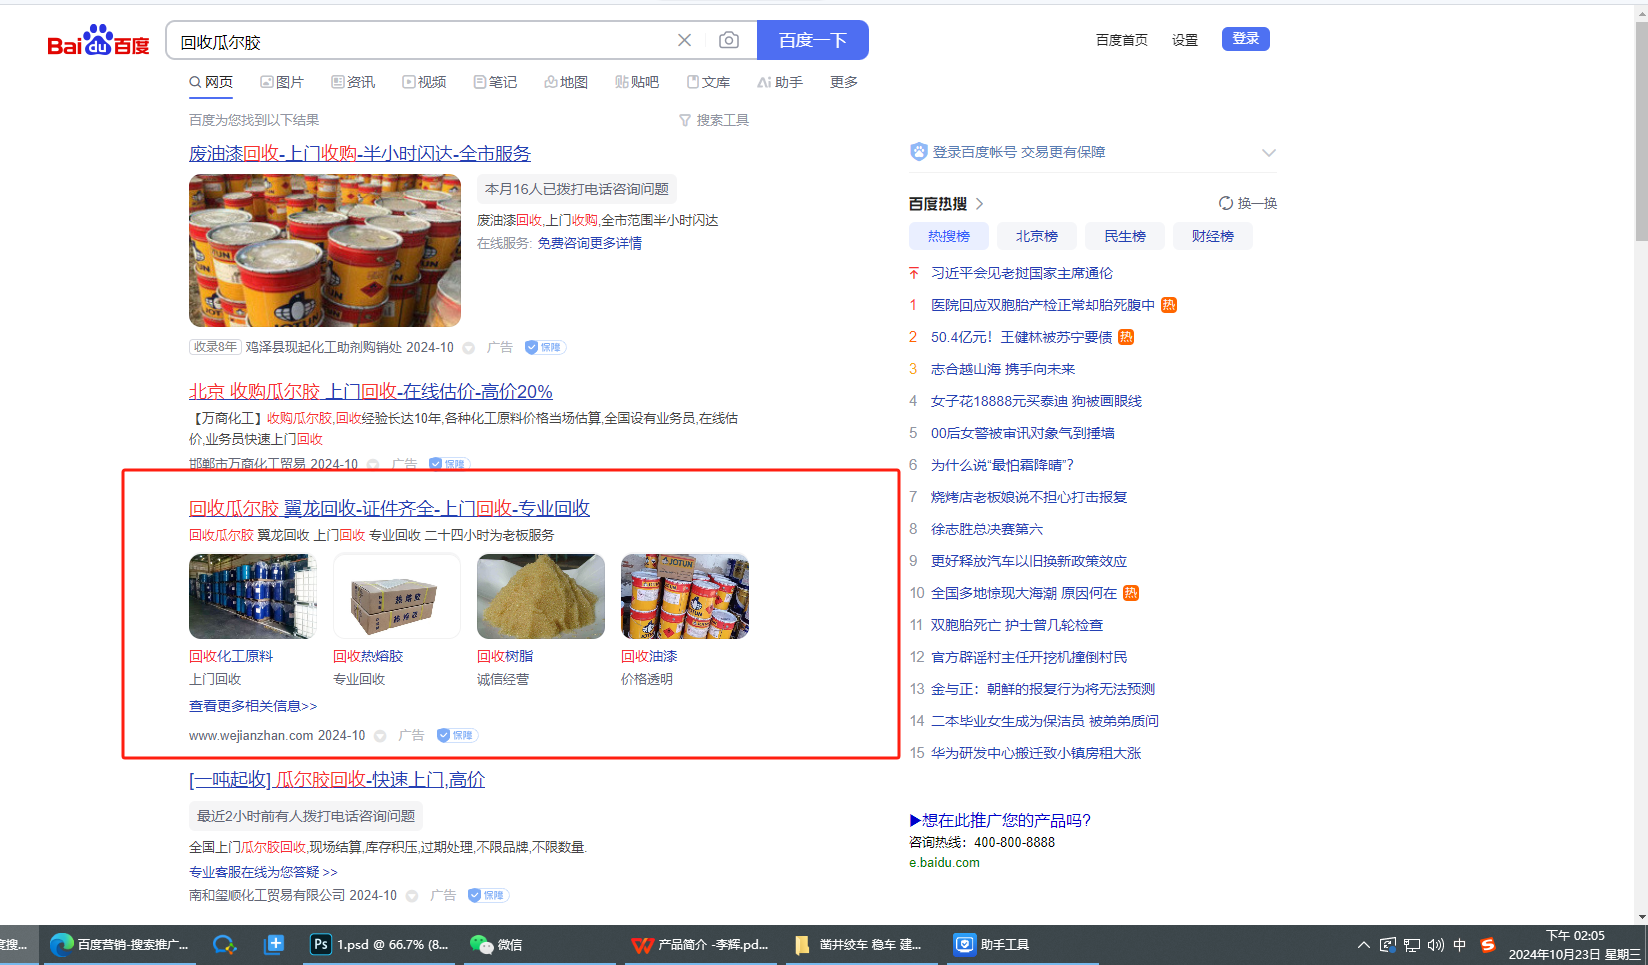
Task: Open hot search 徐志胜总决赛第六
Action: [x=987, y=529]
